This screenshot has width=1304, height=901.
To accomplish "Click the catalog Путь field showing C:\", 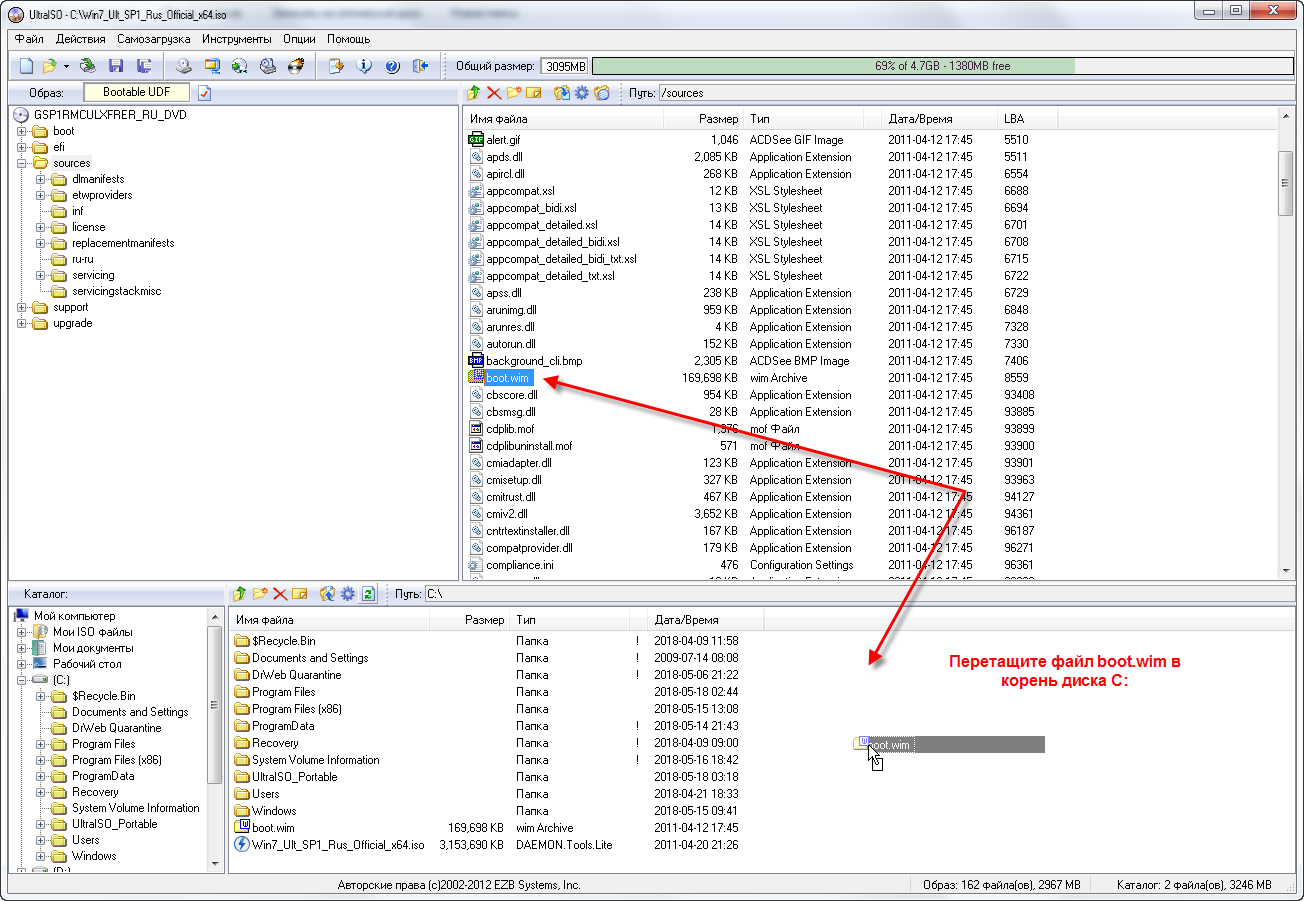I will (x=859, y=594).
